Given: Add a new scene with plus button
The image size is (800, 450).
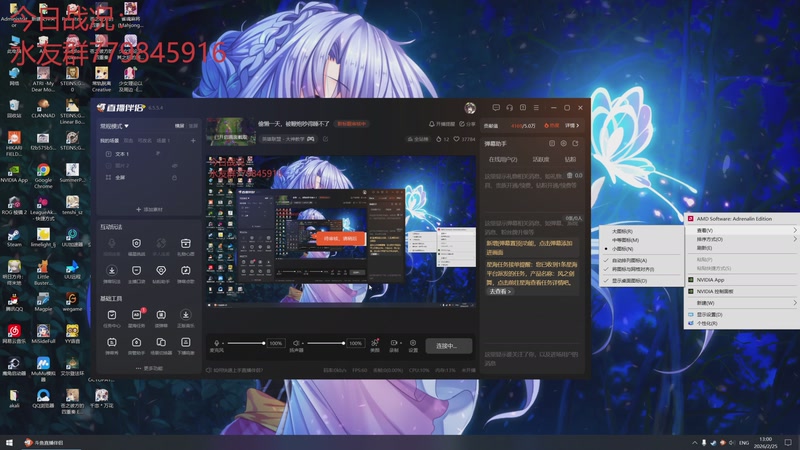Looking at the screenshot, I should 193,140.
